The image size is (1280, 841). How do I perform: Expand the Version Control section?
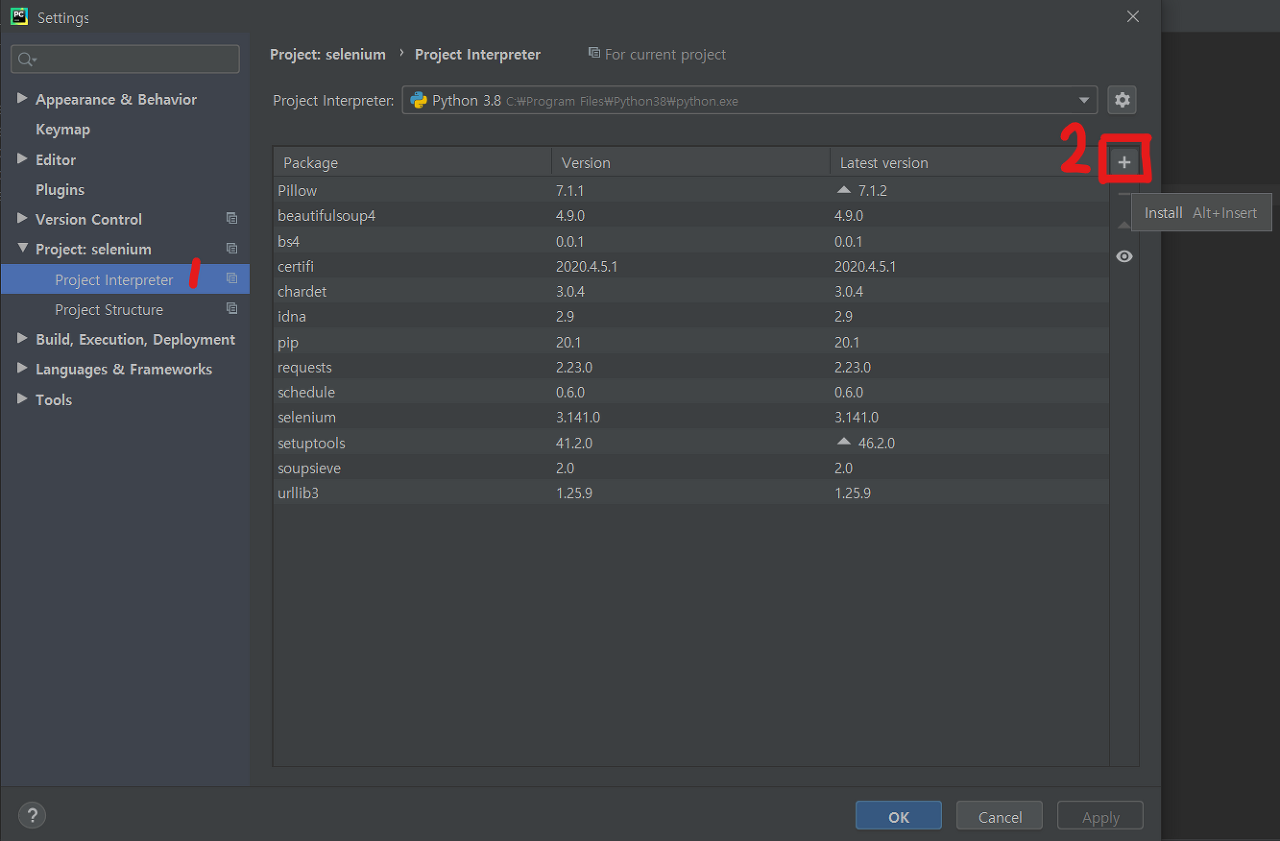[x=22, y=219]
